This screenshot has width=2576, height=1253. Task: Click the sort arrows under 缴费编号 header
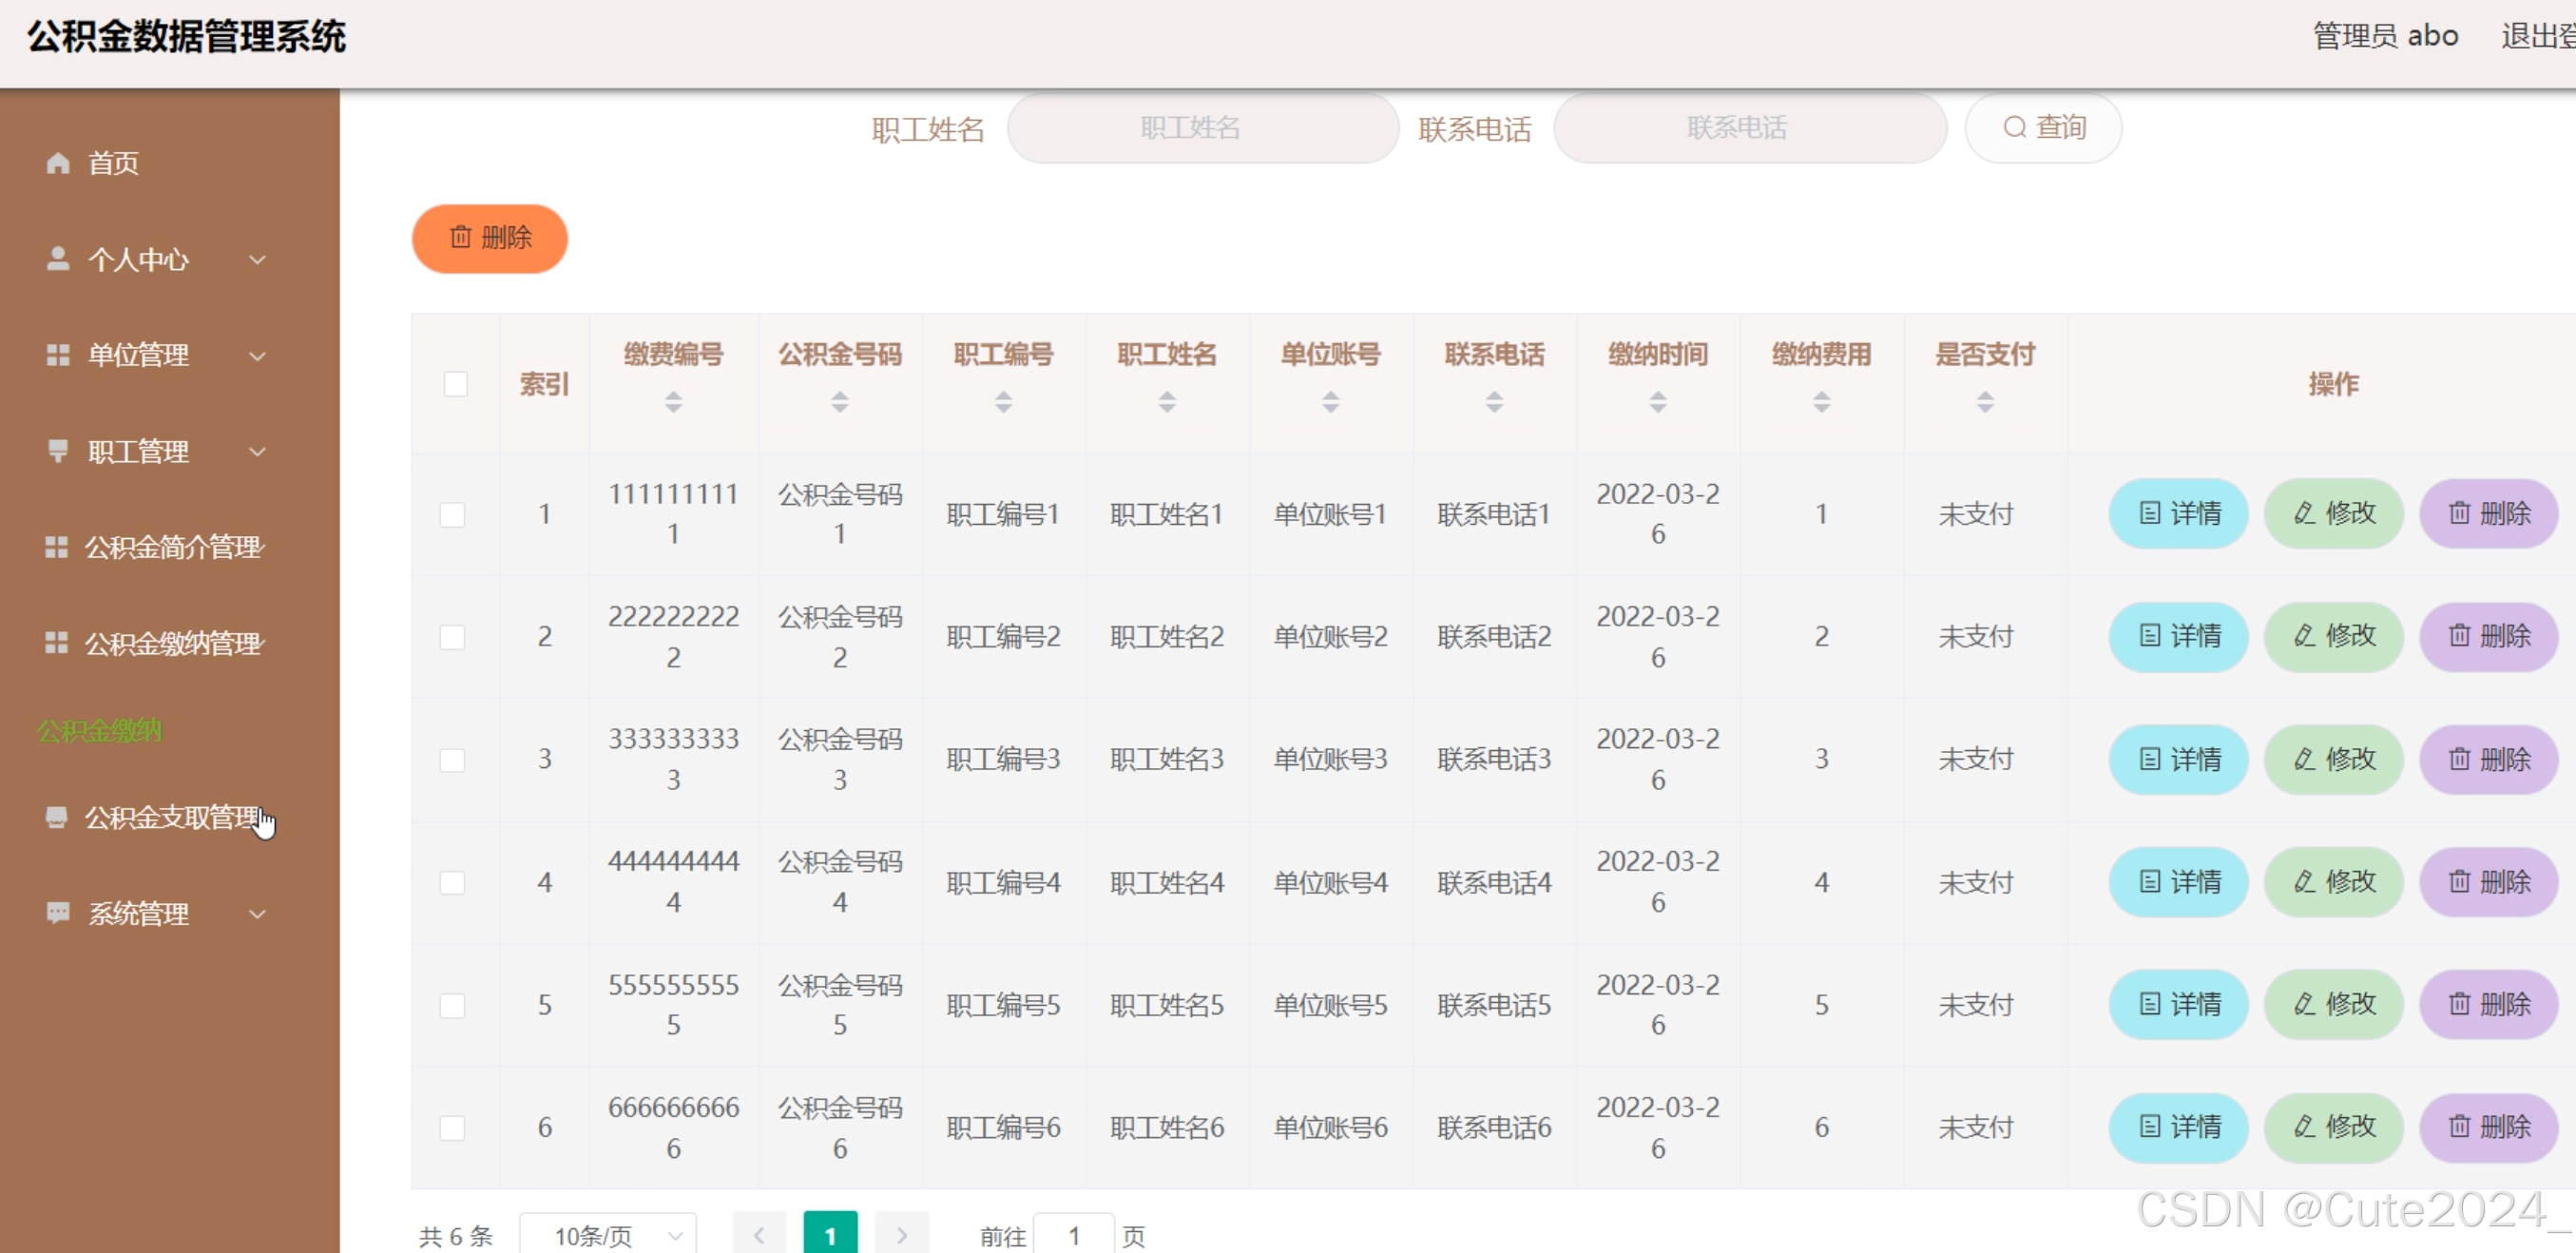[x=673, y=402]
